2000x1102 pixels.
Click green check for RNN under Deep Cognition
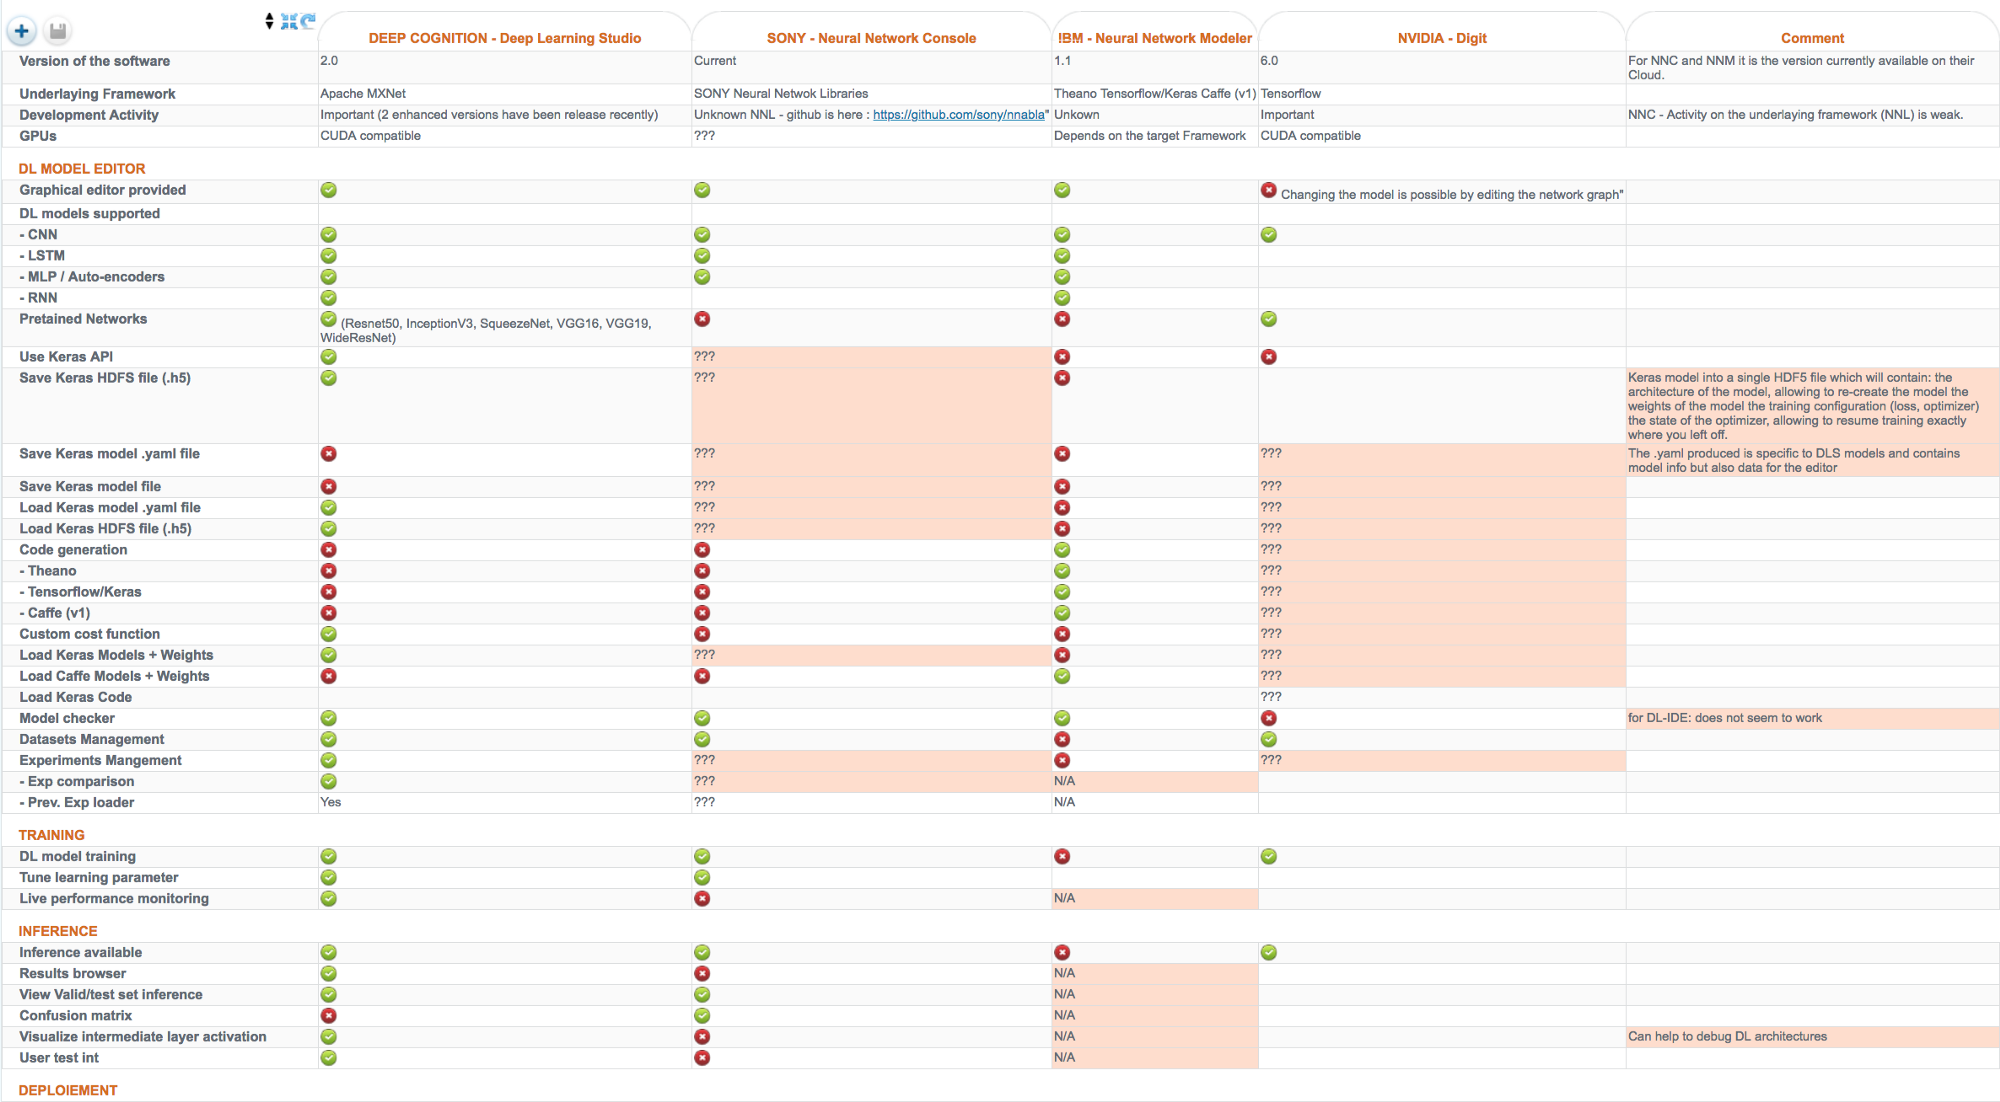(329, 298)
